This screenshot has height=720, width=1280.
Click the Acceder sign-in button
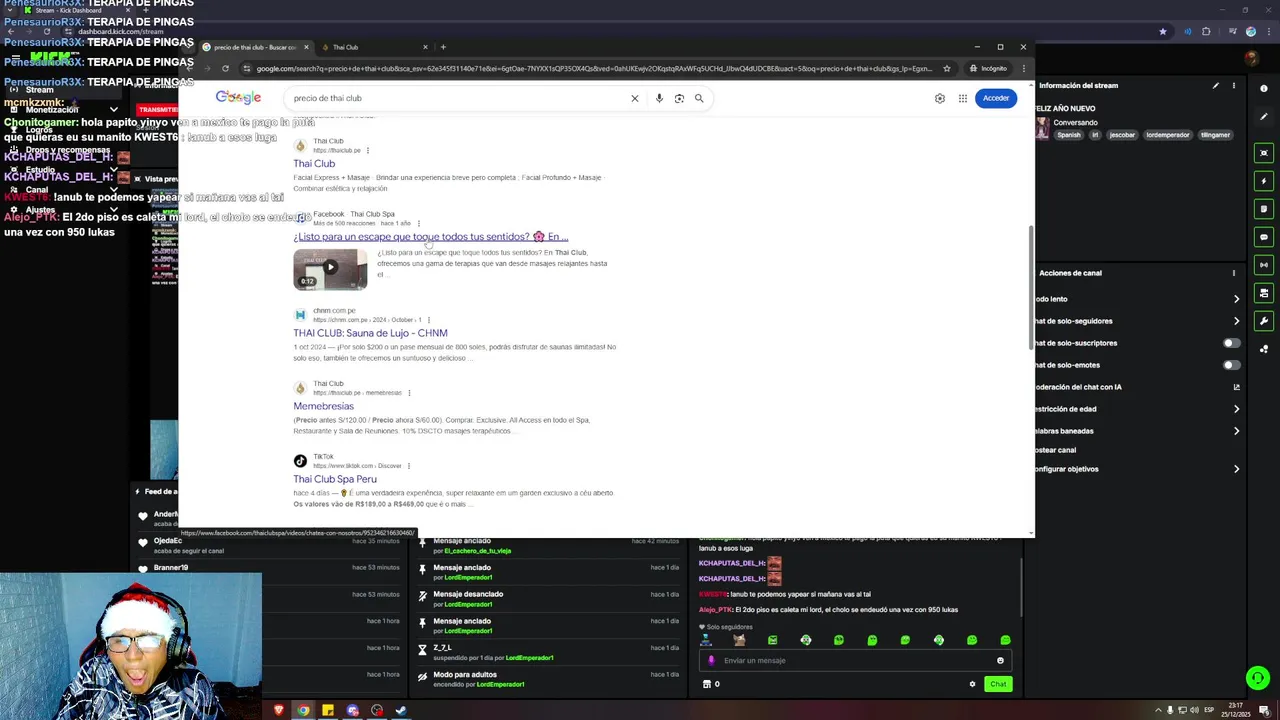click(x=996, y=98)
